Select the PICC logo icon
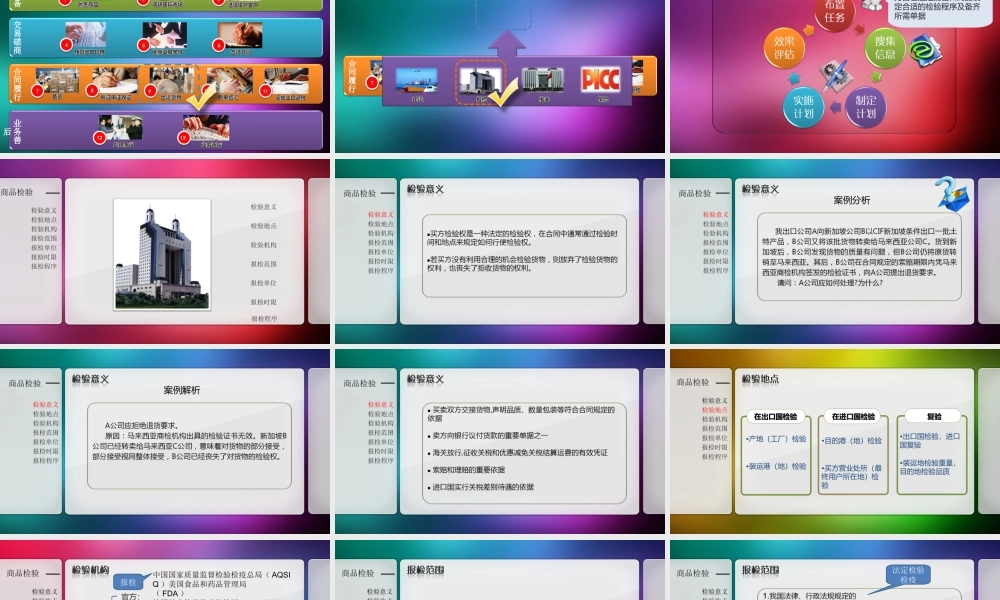Screen dimensions: 1000x600 tap(600, 78)
